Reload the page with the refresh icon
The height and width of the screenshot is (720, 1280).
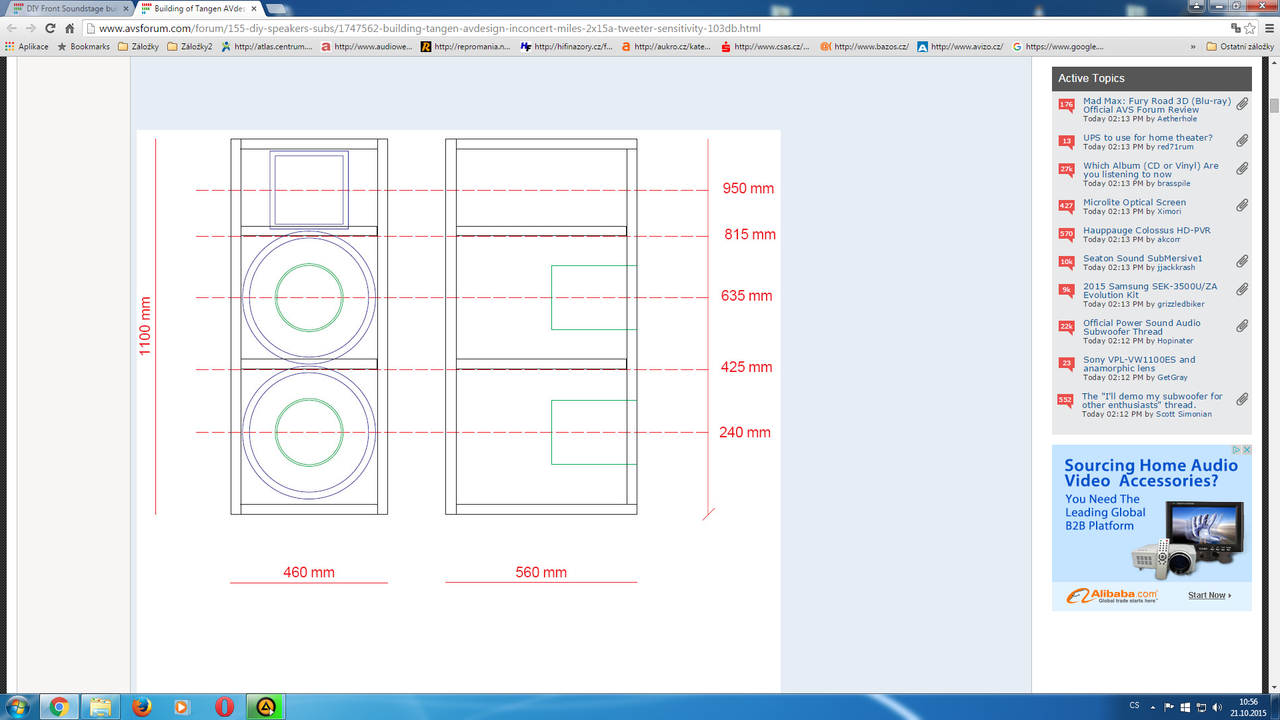click(50, 28)
